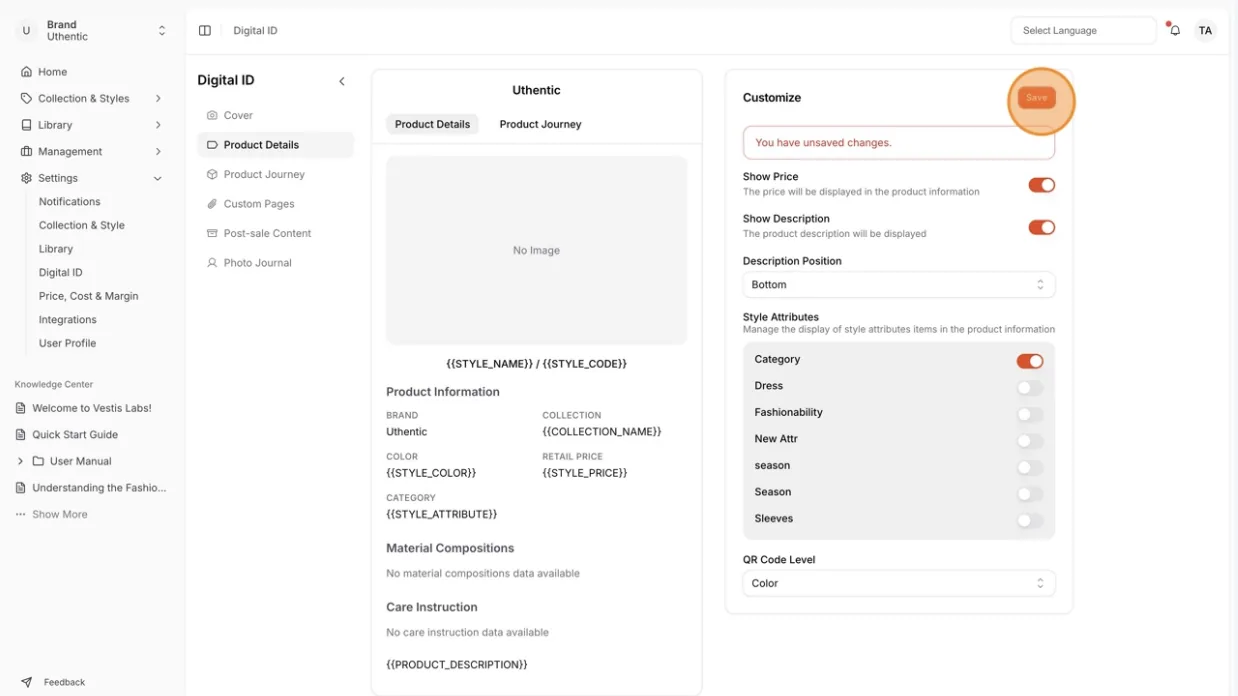Click the Custom Pages paperclip icon

(212, 204)
